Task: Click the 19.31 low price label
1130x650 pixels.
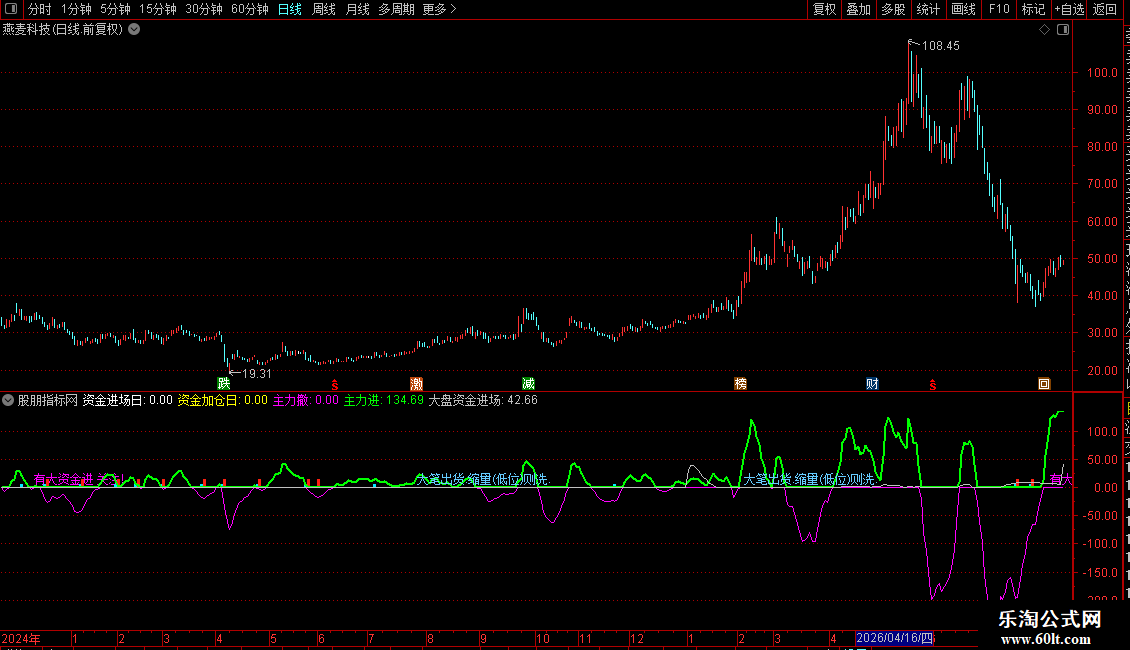Action: [x=257, y=374]
